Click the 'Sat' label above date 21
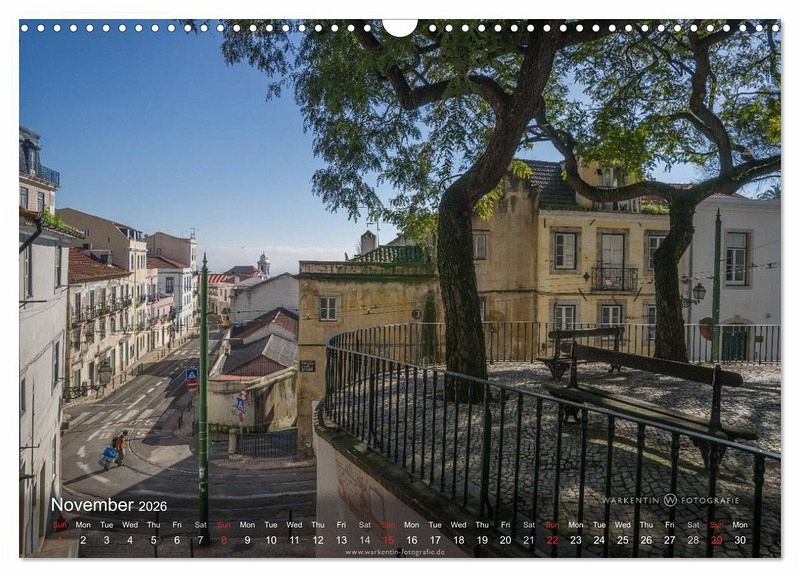Image resolution: width=800 pixels, height=577 pixels. point(529,524)
